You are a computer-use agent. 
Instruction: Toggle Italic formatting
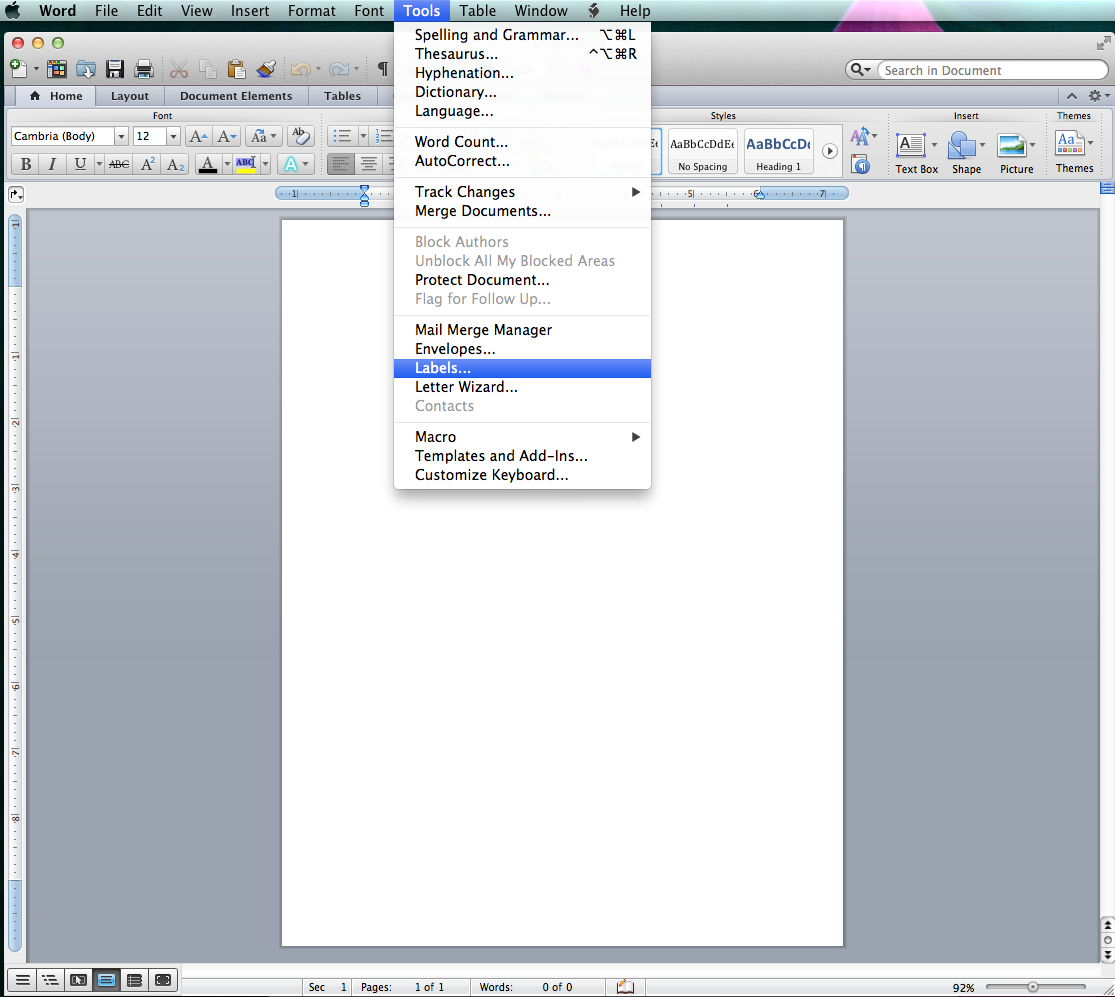pos(52,164)
